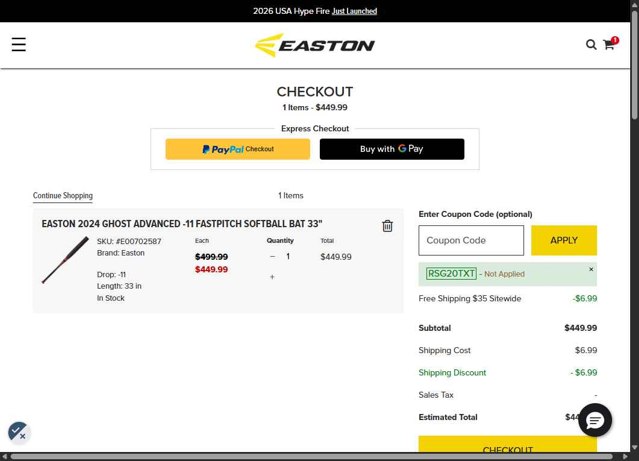Decrease quantity with the minus button

(272, 256)
